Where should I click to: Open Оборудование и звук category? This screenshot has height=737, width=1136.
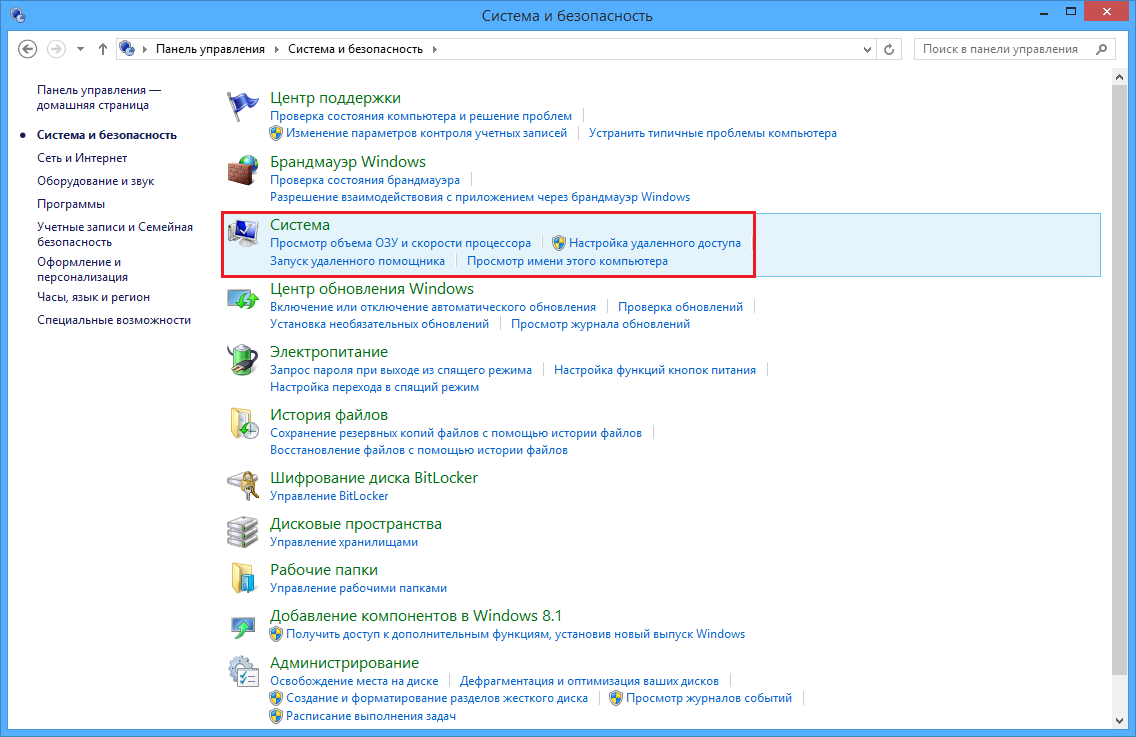point(96,181)
